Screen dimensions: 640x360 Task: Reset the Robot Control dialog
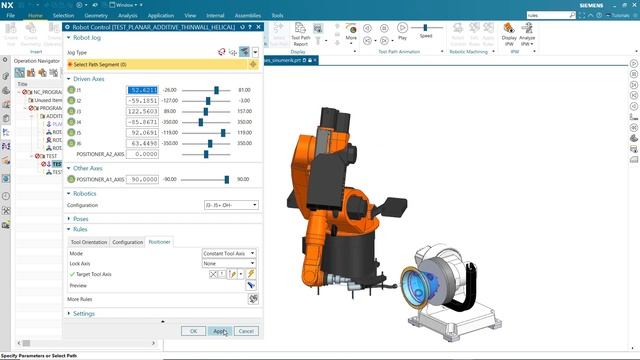pos(242,27)
